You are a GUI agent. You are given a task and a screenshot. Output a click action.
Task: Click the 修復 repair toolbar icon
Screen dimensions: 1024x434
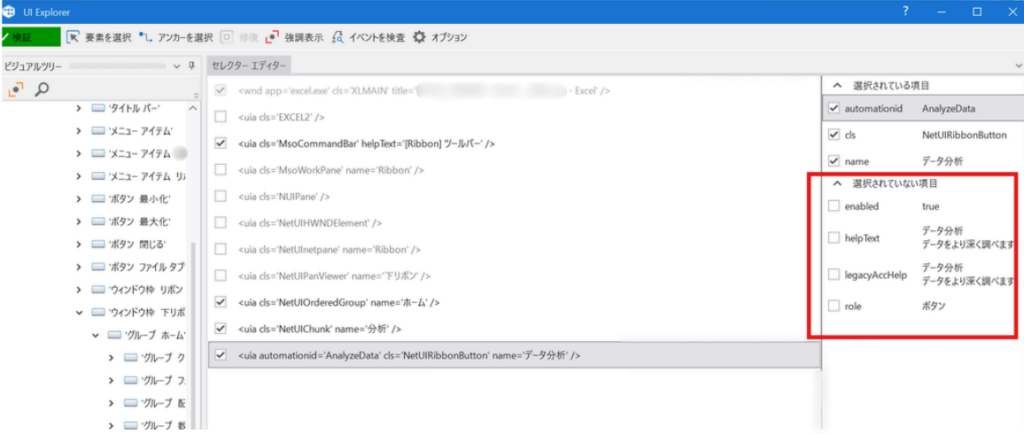[226, 37]
